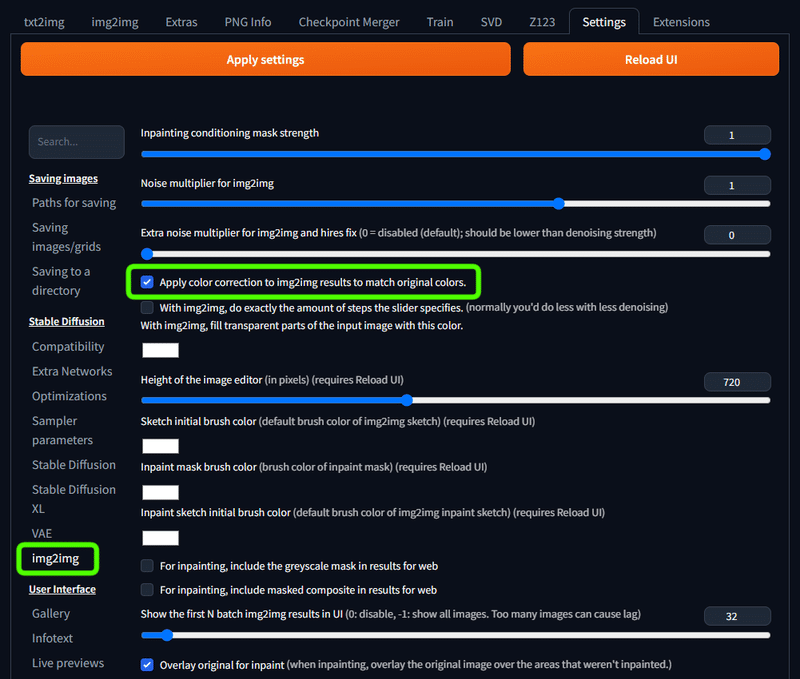Click Extra noise multiplier value box
The image size is (800, 679).
(x=737, y=235)
